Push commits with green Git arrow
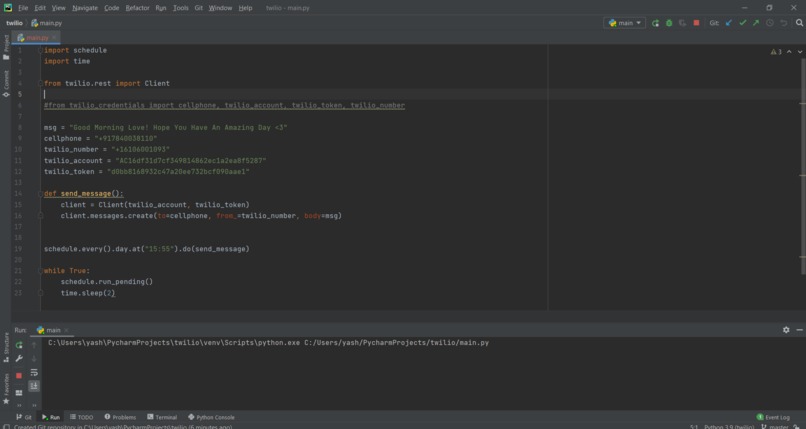This screenshot has width=806, height=429. coord(756,23)
